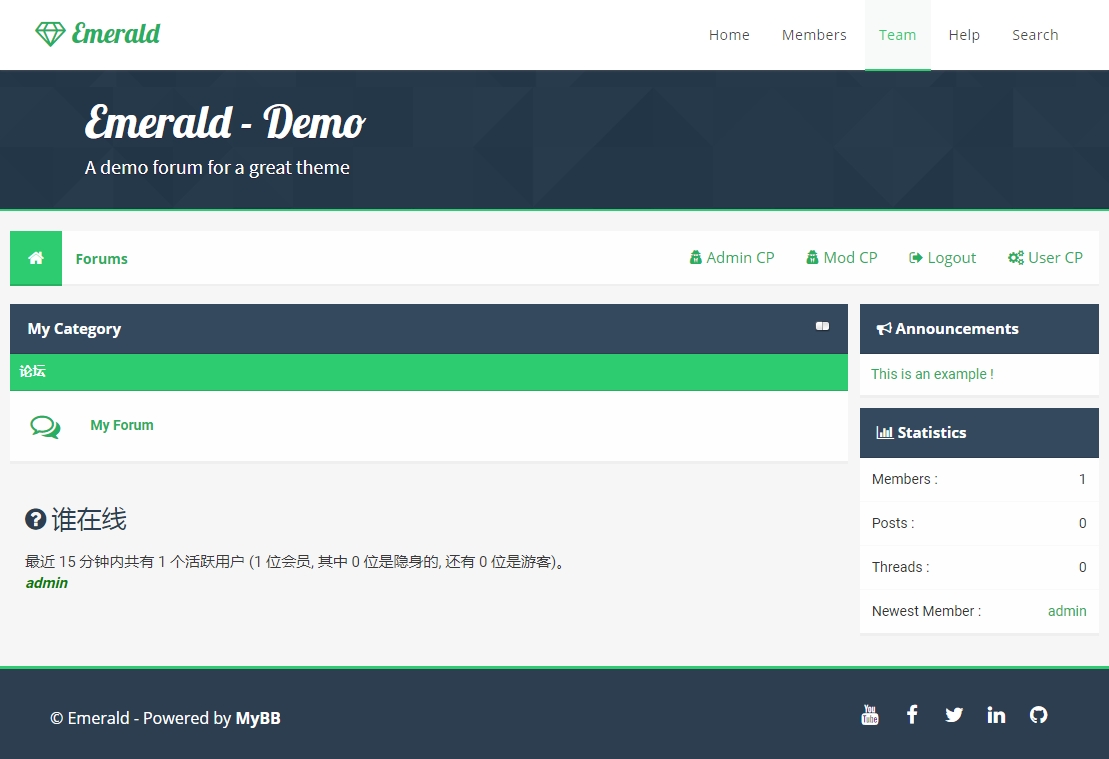The width and height of the screenshot is (1109, 759).
Task: Collapse the My Category section
Action: click(x=822, y=326)
